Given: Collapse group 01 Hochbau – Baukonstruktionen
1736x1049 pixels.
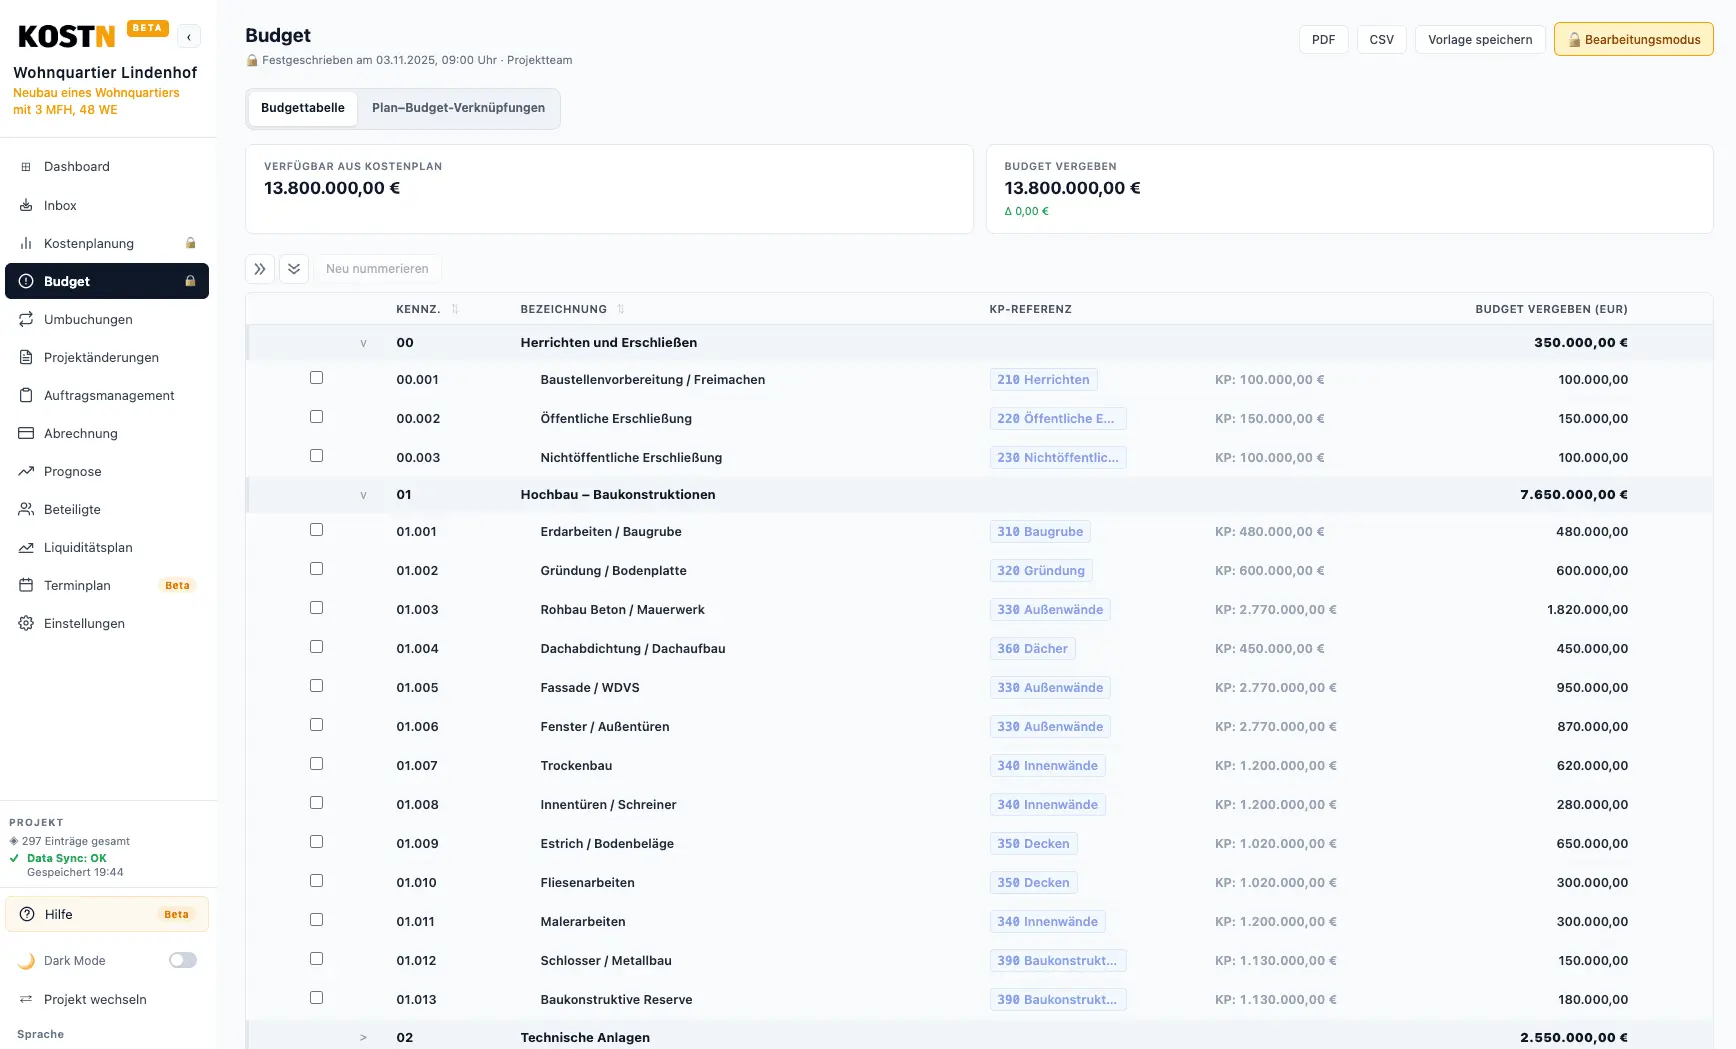Looking at the screenshot, I should 363,495.
